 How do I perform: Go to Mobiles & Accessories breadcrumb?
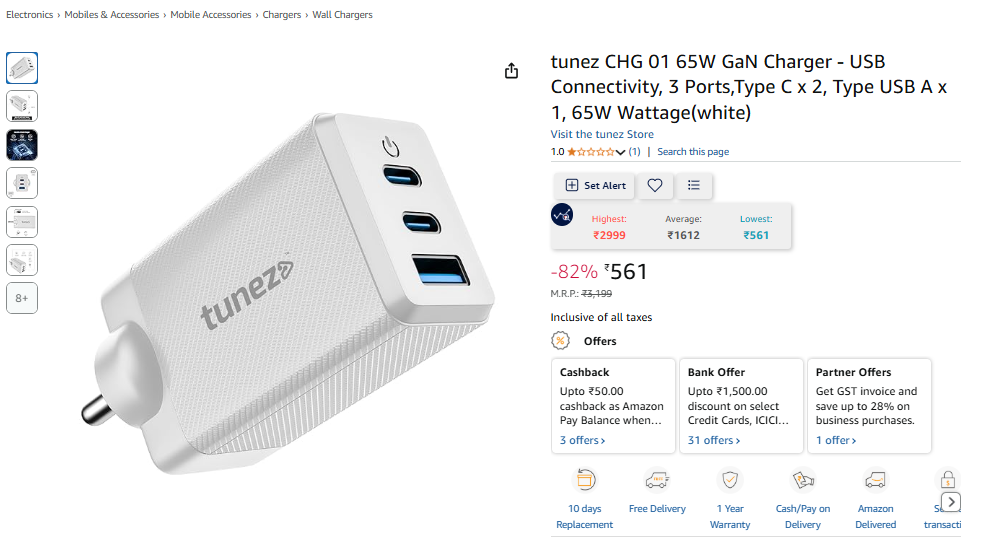pyautogui.click(x=111, y=14)
